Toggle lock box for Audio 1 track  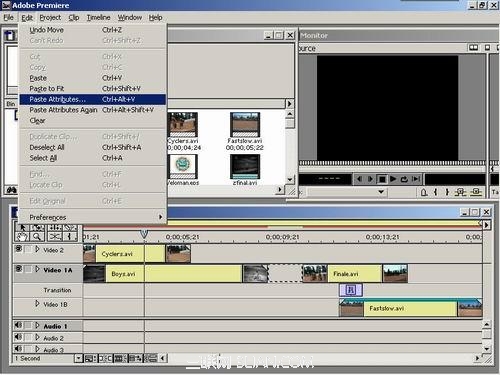coord(28,325)
